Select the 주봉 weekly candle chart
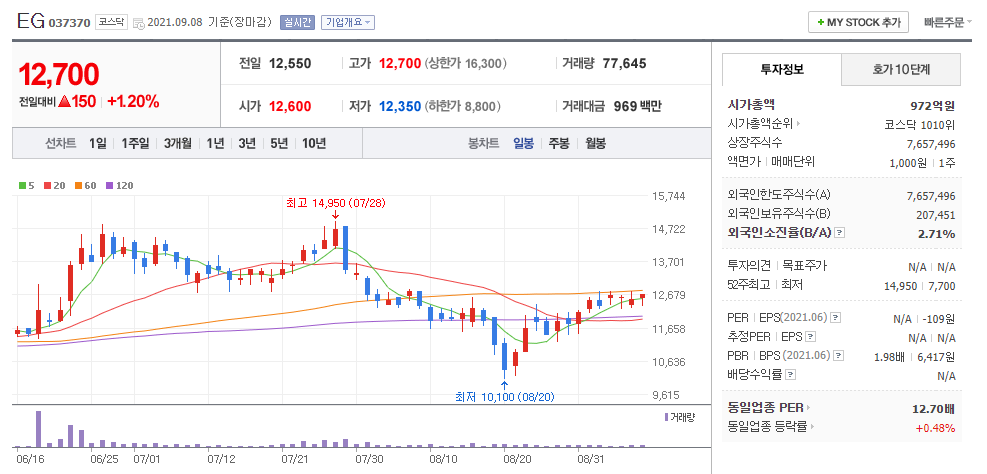Screen dimensions: 987x474 [559, 144]
